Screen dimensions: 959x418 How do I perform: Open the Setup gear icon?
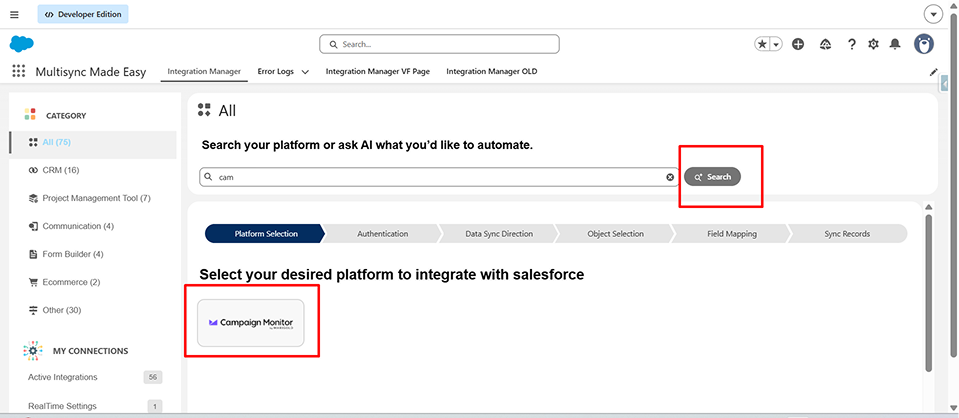click(873, 44)
